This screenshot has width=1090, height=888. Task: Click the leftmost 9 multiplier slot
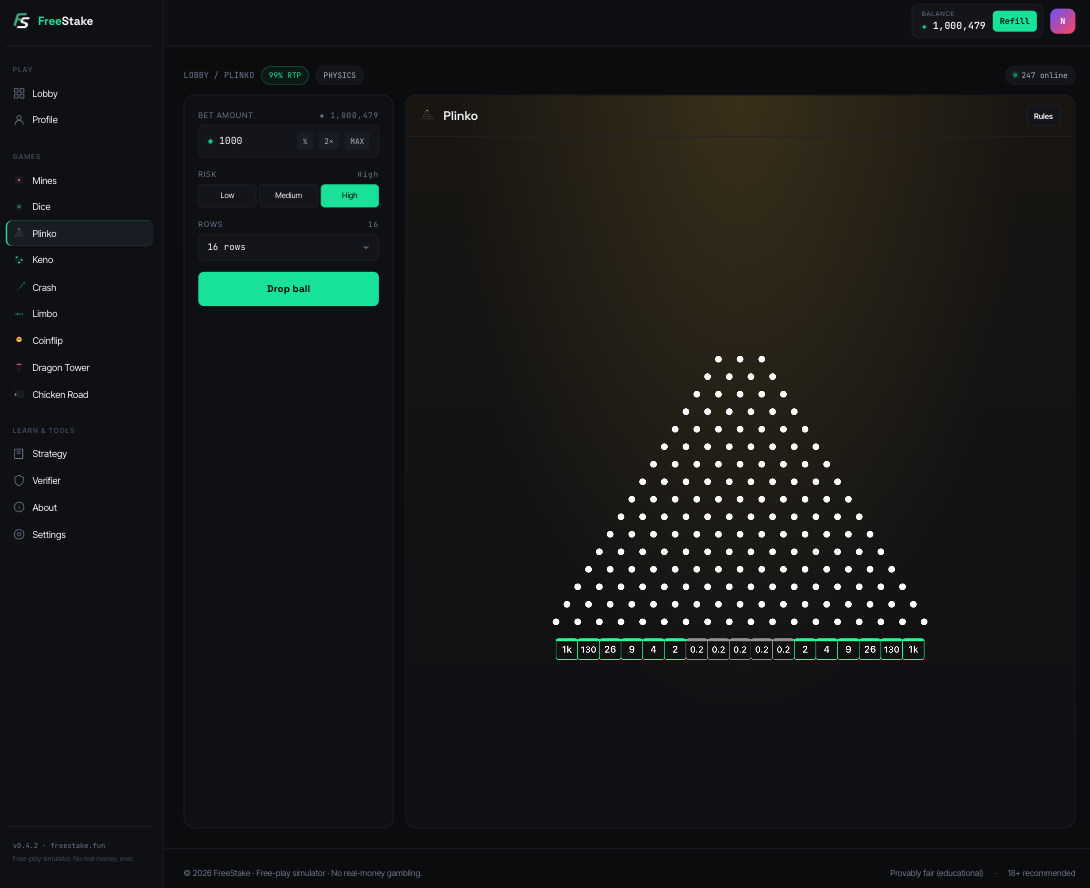pos(631,649)
